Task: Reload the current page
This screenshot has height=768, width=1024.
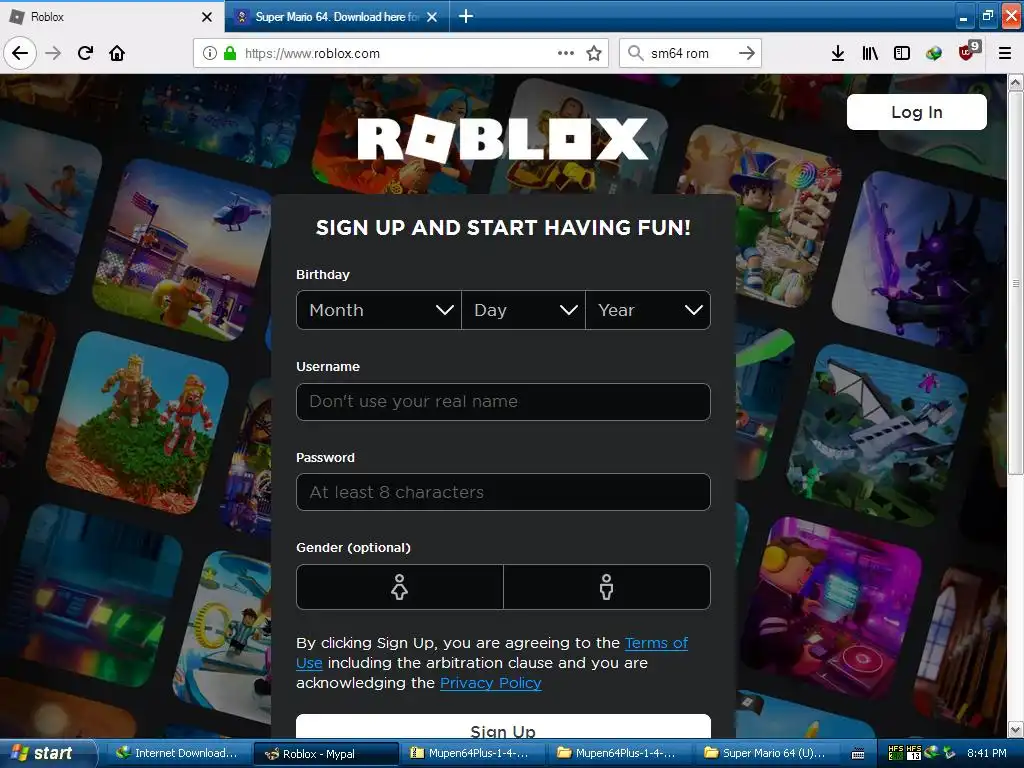Action: pos(85,53)
